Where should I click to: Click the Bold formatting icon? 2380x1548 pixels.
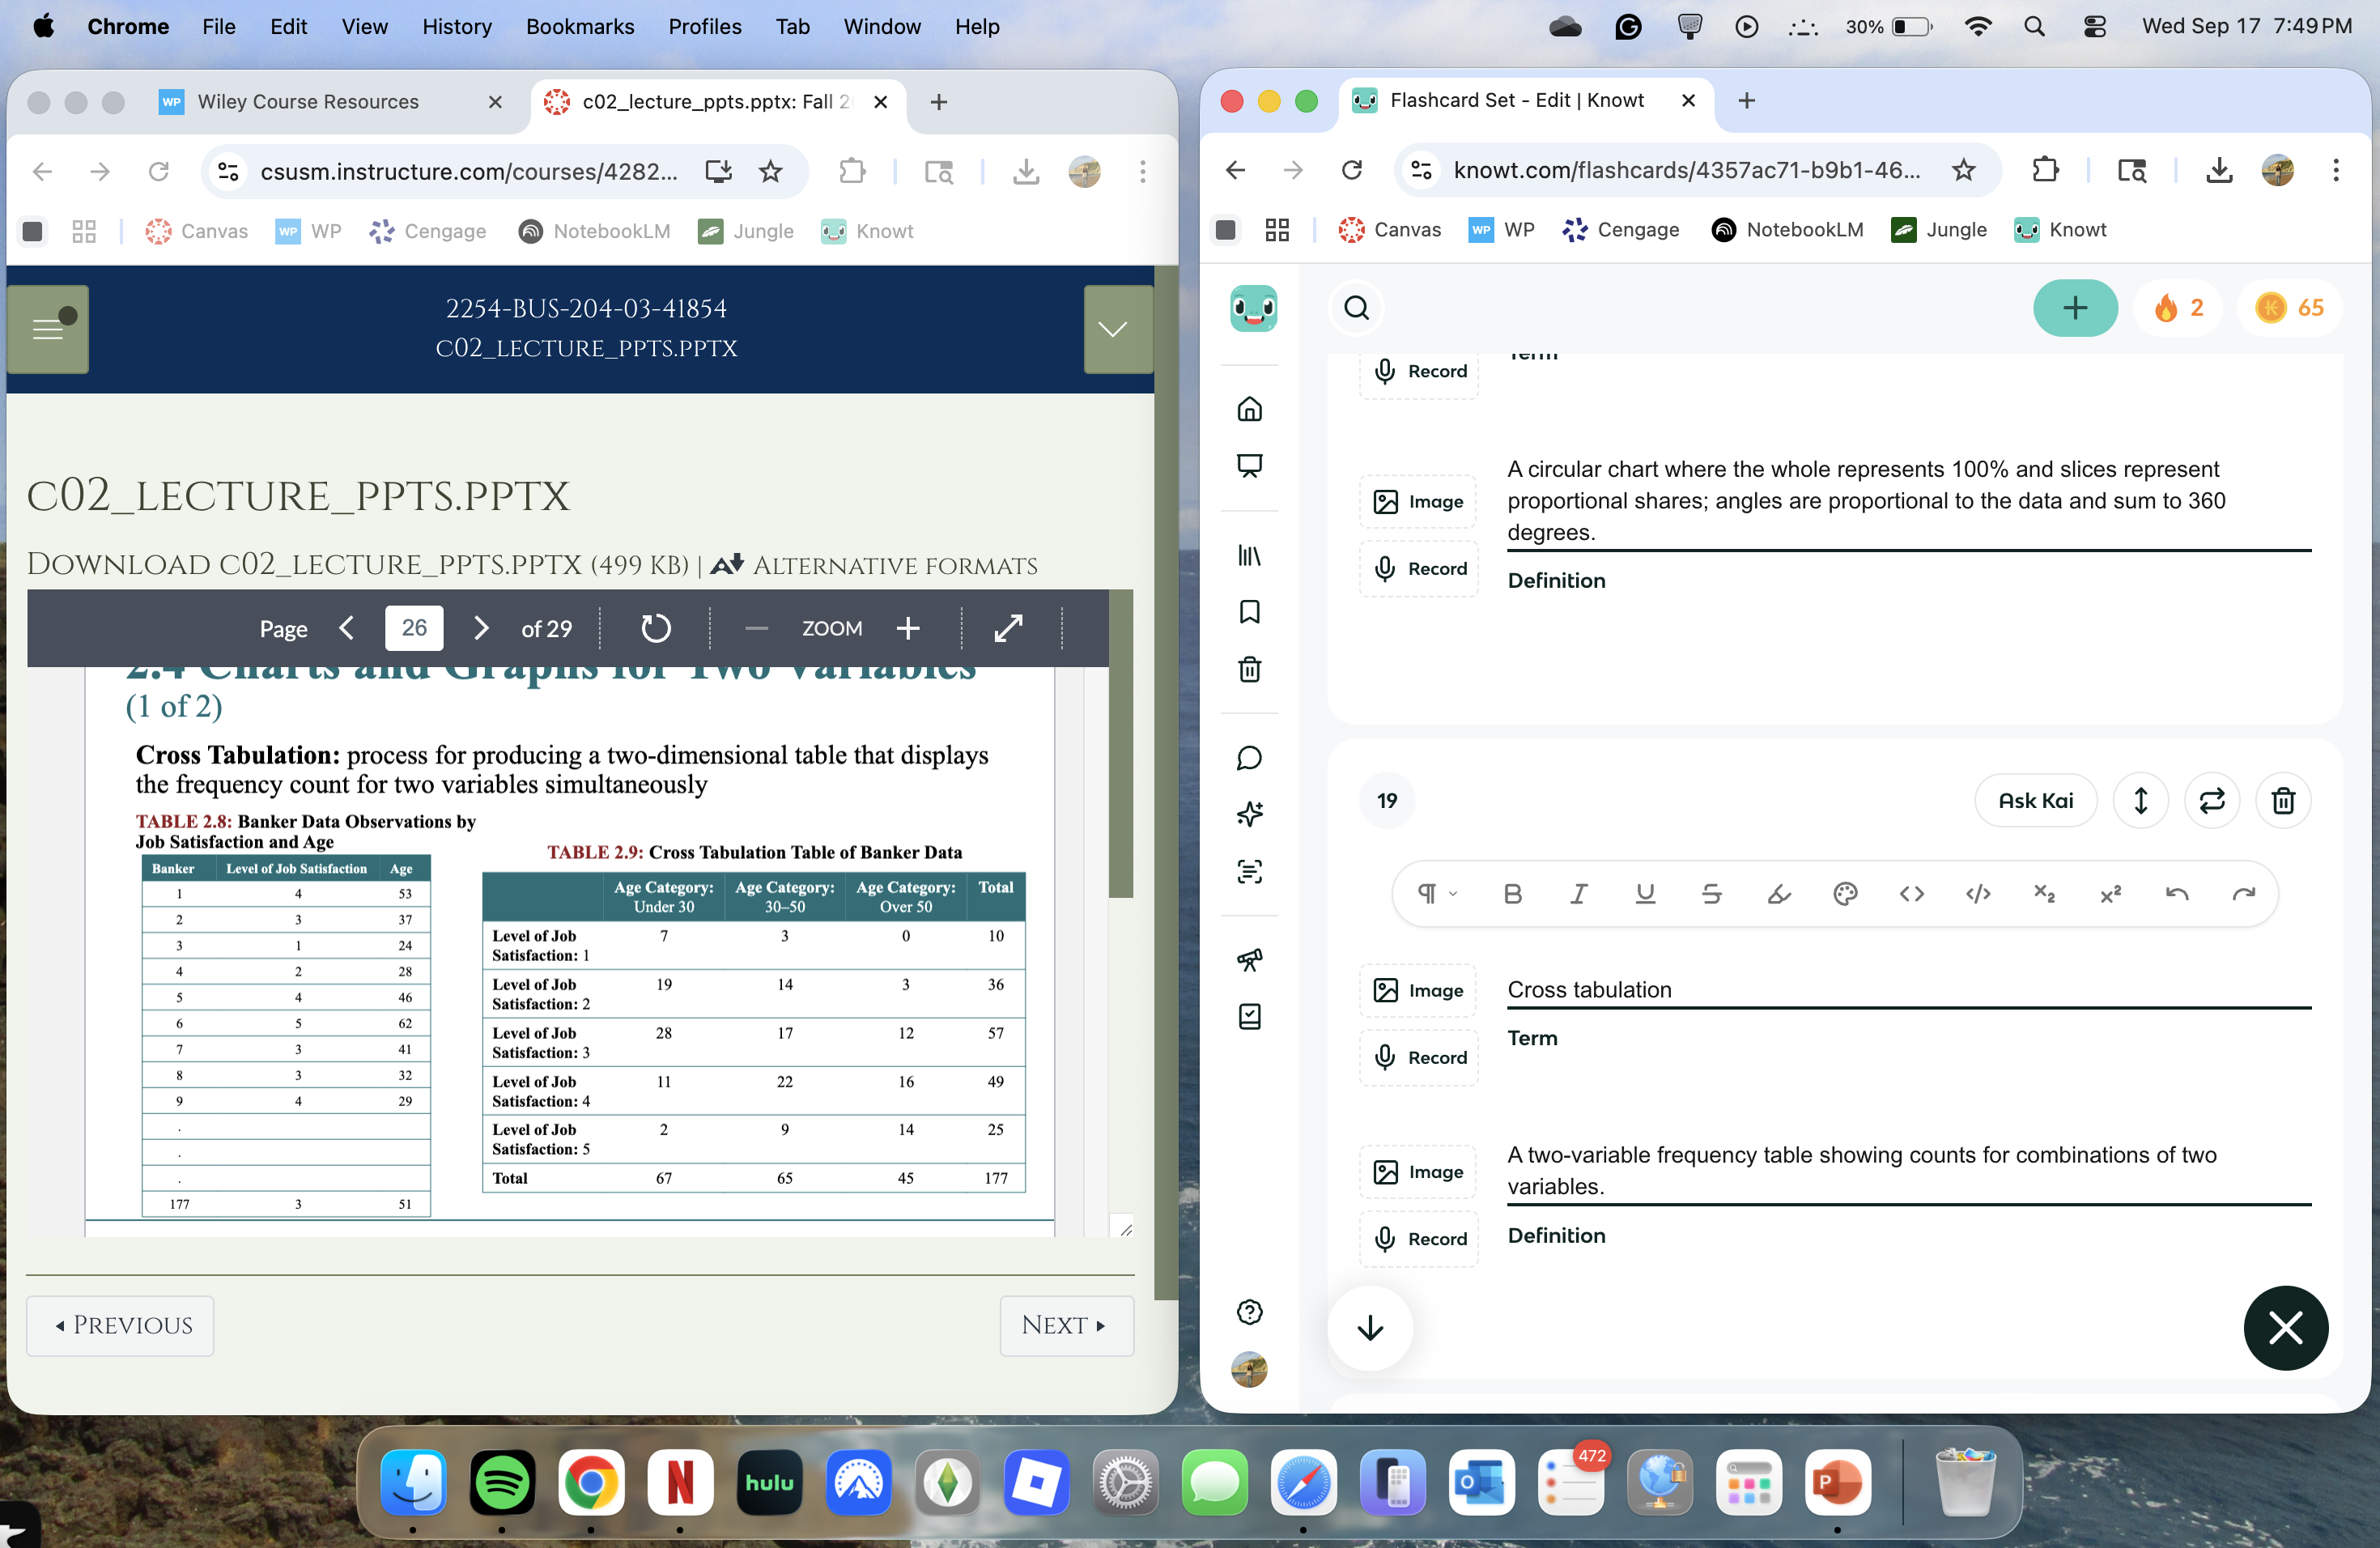tap(1512, 893)
